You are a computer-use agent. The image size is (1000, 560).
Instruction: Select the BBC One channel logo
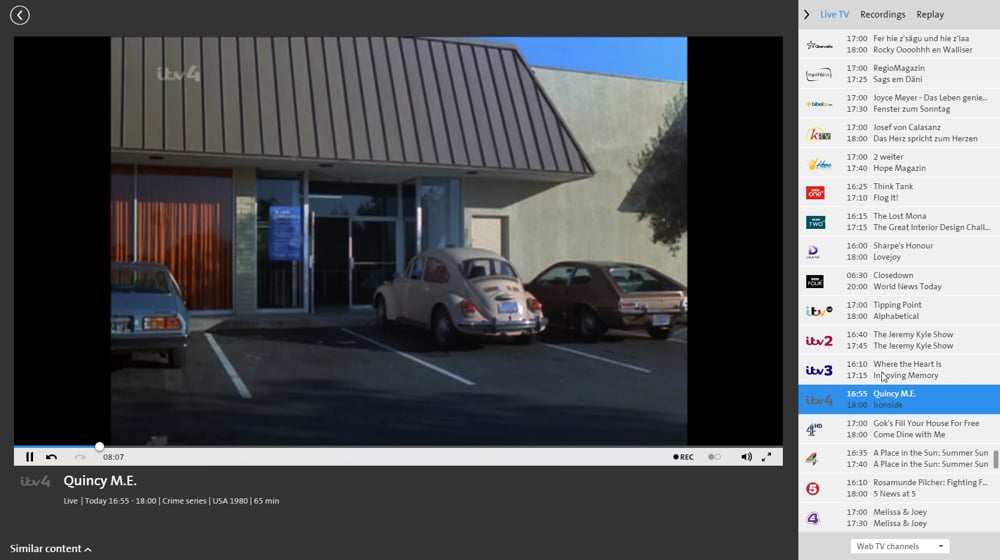tap(815, 192)
